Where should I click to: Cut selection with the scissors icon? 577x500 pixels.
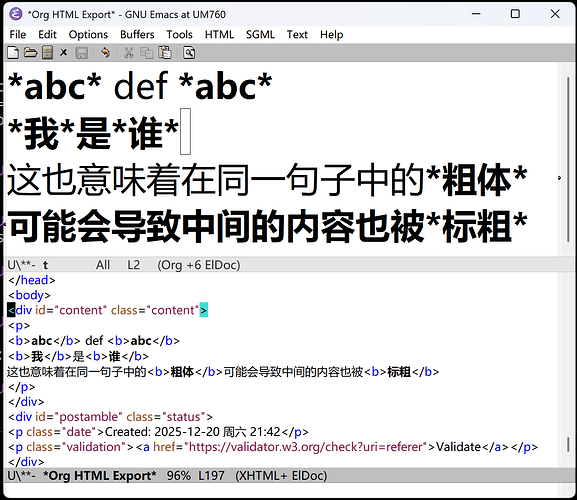[x=129, y=53]
